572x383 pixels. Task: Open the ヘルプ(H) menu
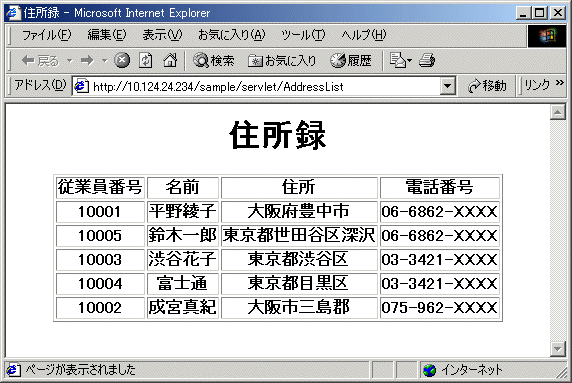coord(364,35)
